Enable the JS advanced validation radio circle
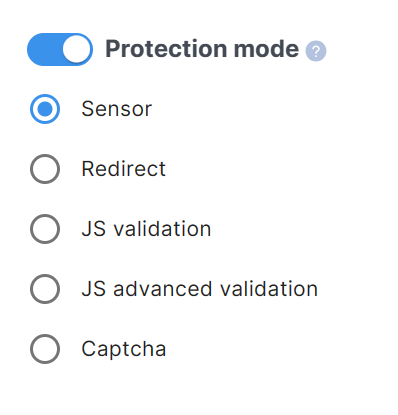The image size is (398, 415). (45, 289)
